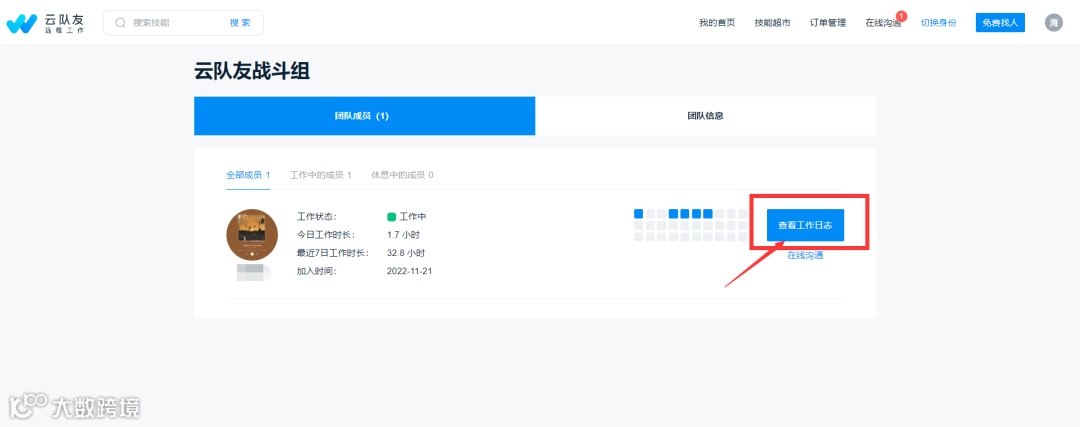Click the 免费找人 button
1080x427 pixels.
click(1000, 23)
